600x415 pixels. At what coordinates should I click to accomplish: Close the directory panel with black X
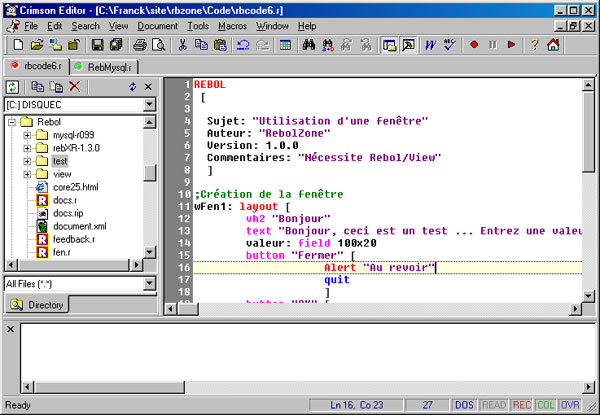click(x=148, y=87)
